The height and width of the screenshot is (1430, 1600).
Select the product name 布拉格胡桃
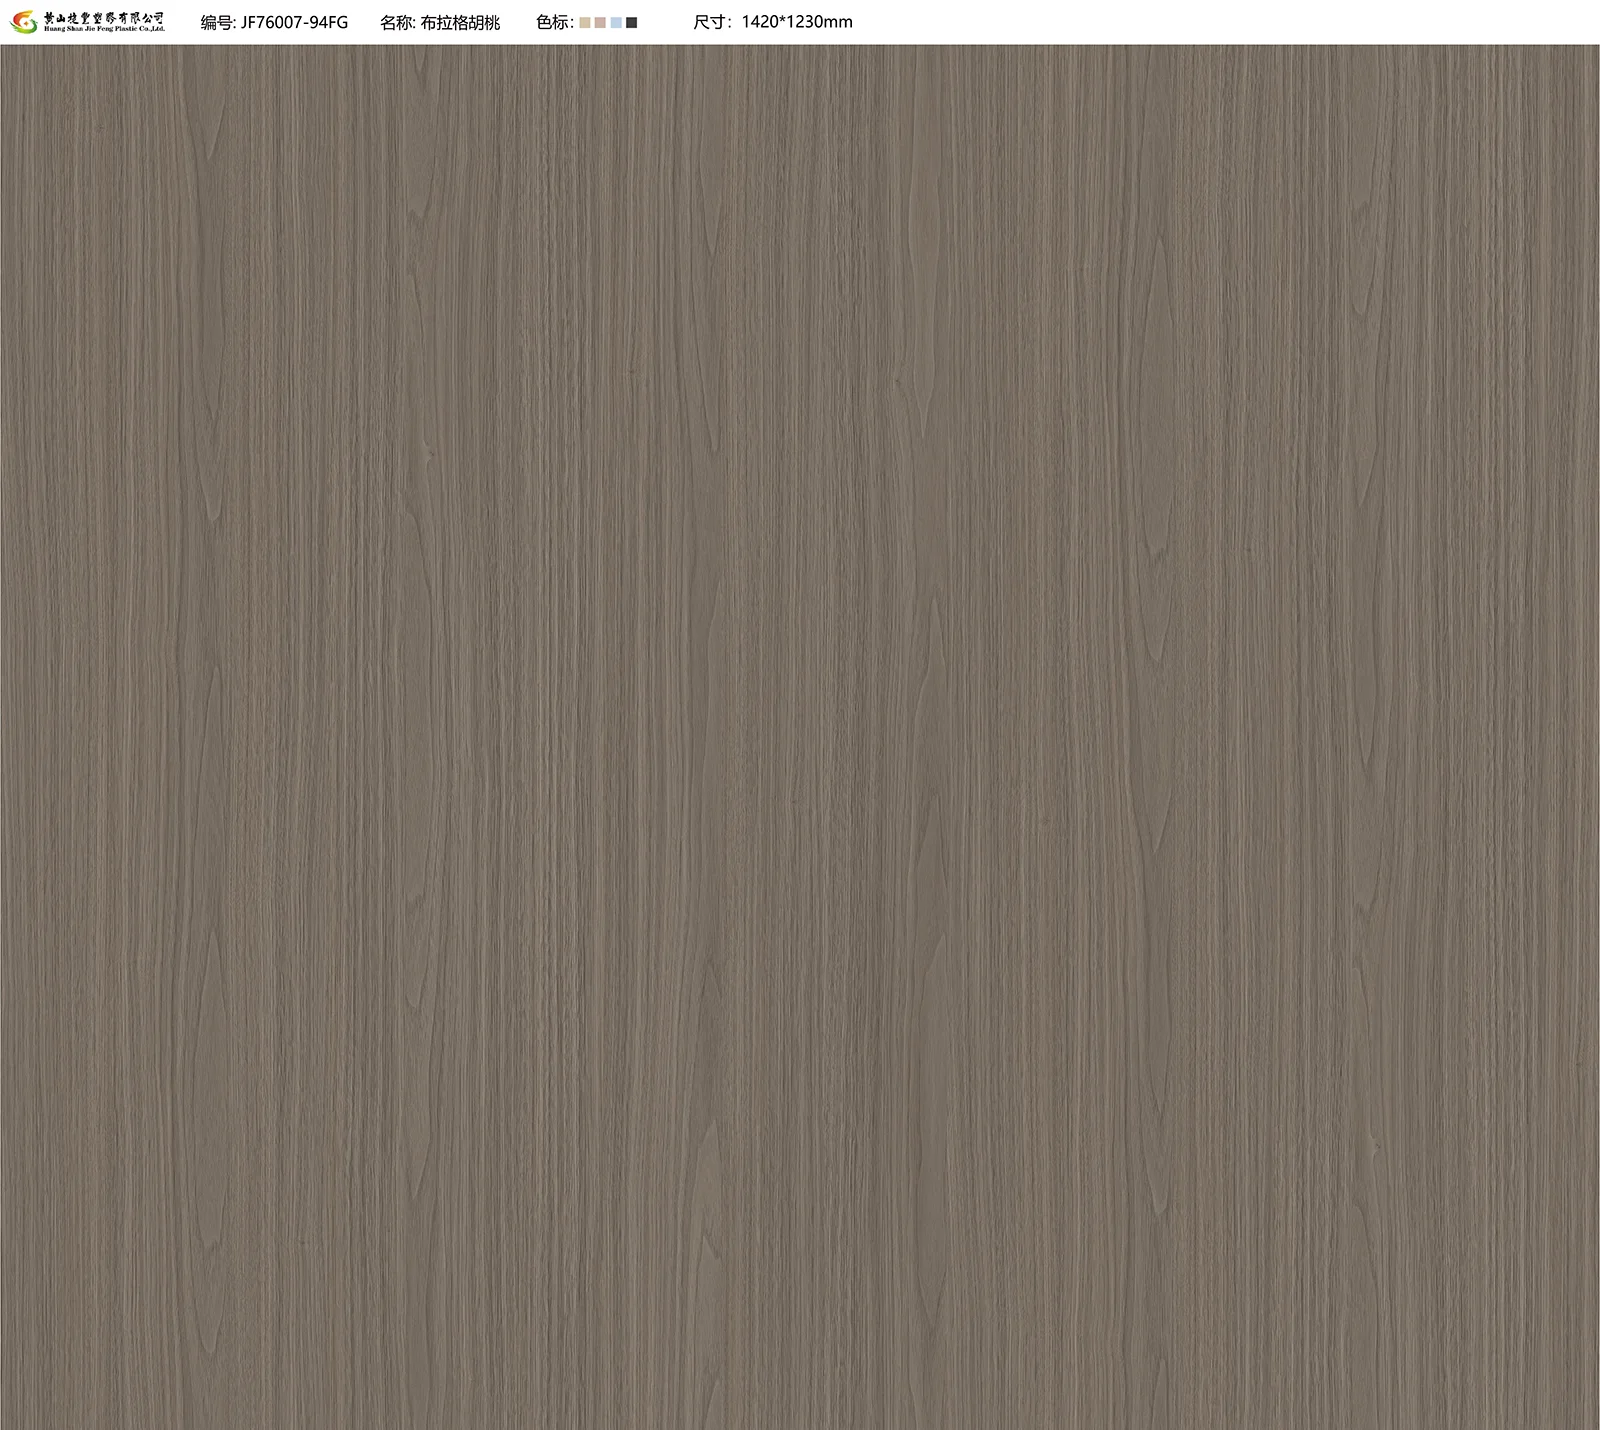pos(460,22)
